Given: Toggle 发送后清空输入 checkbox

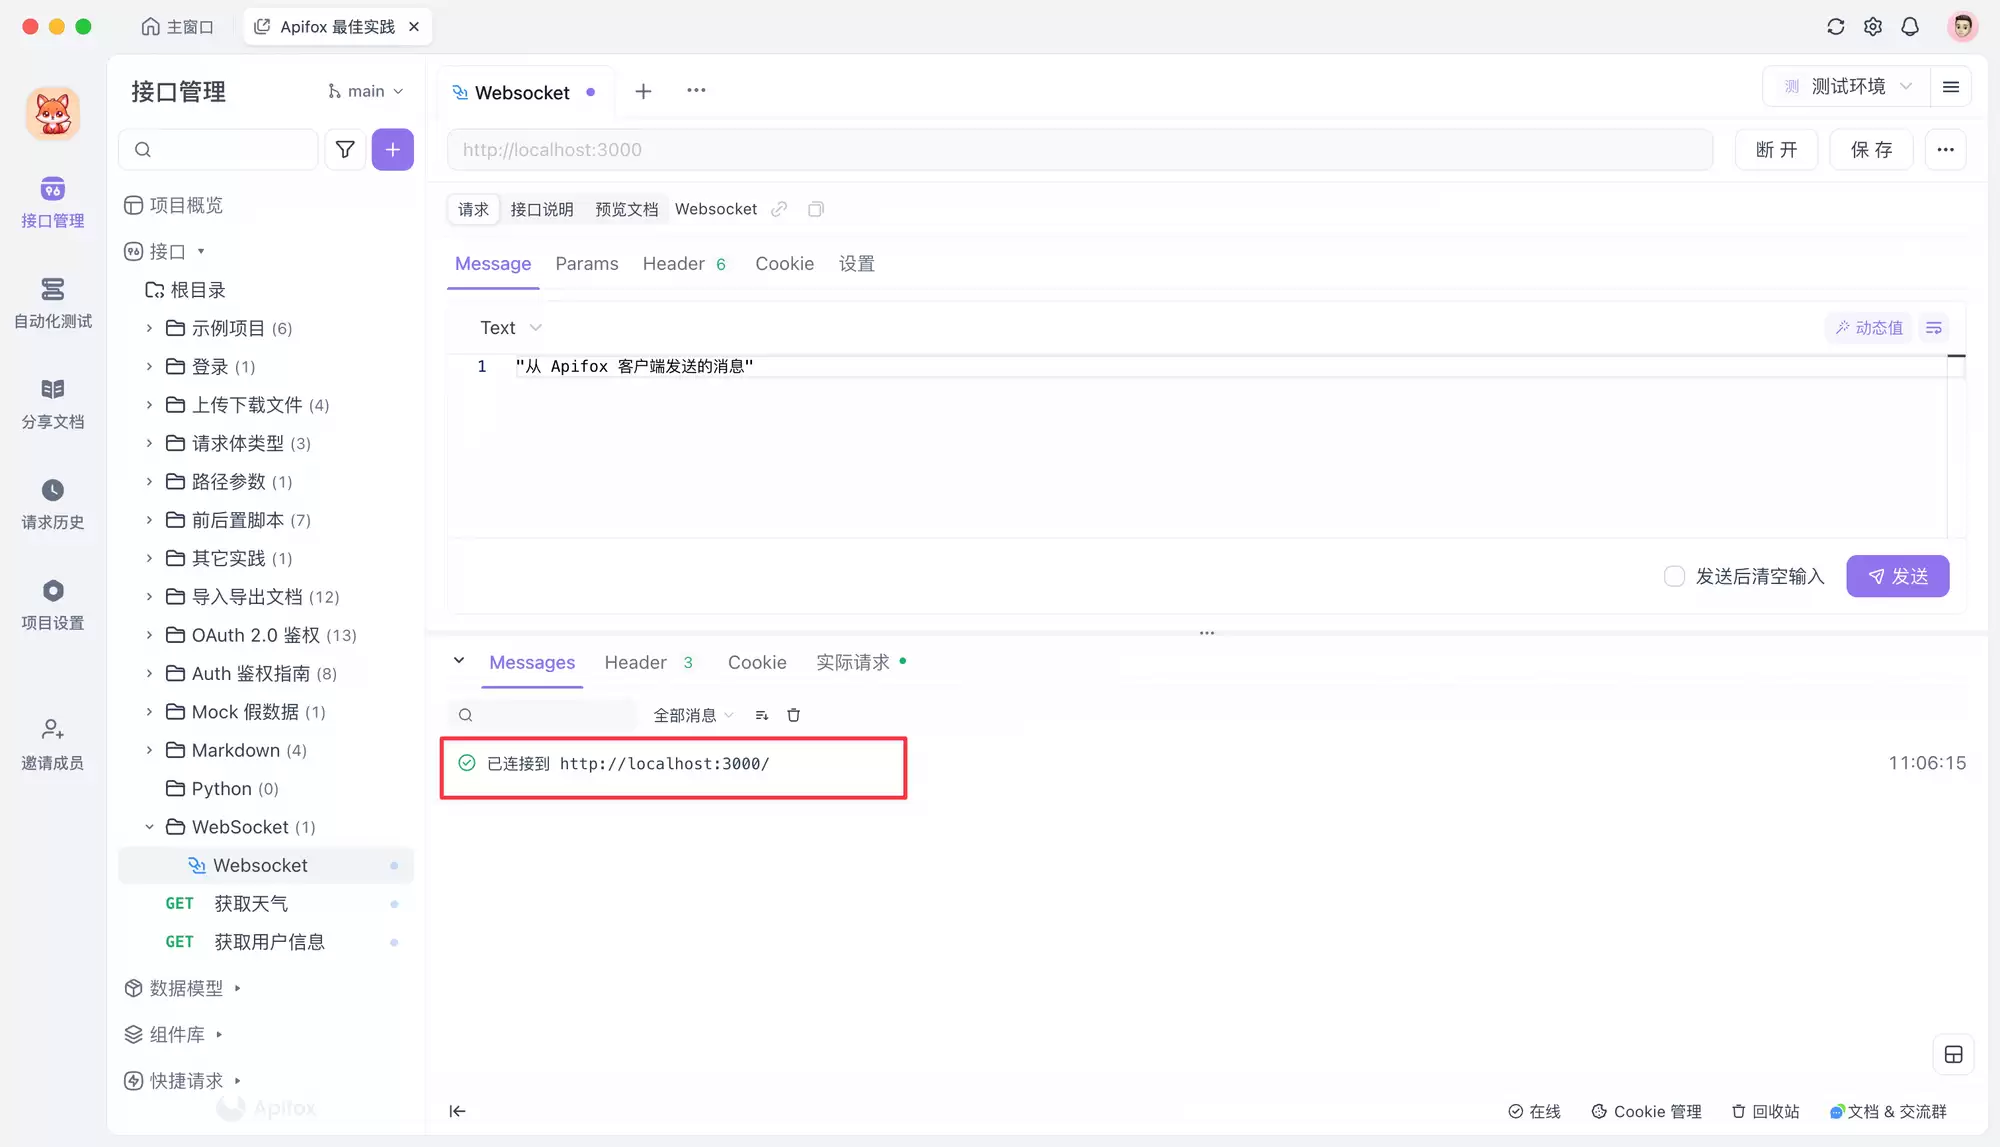Looking at the screenshot, I should (x=1675, y=577).
